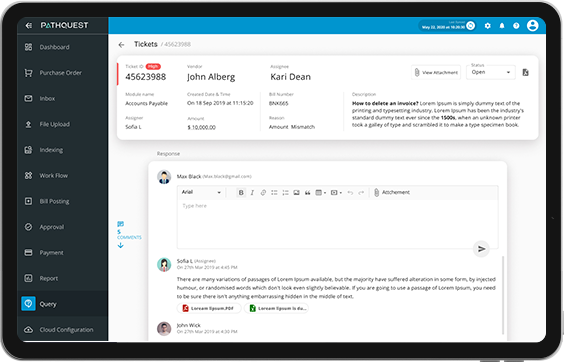
Task: Click module name Accounts Payable
Action: [x=146, y=104]
